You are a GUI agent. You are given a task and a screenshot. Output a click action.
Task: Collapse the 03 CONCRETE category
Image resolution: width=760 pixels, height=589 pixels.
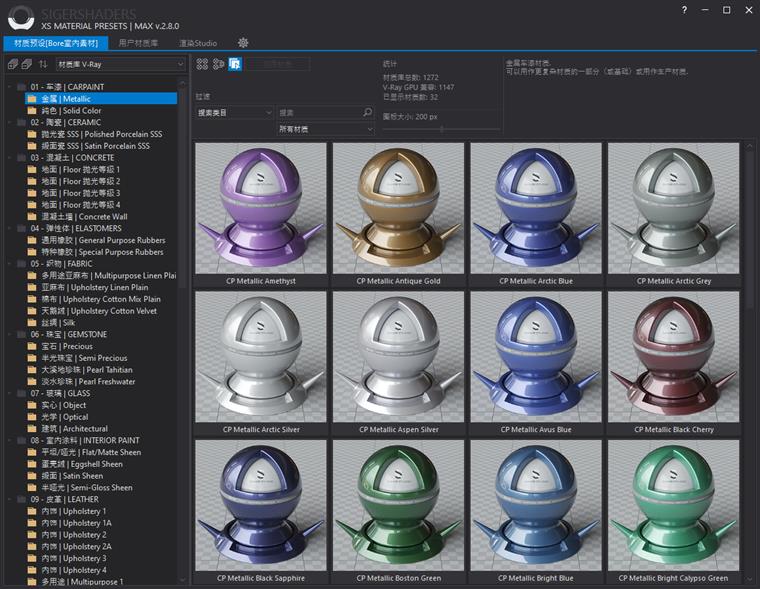pyautogui.click(x=9, y=158)
